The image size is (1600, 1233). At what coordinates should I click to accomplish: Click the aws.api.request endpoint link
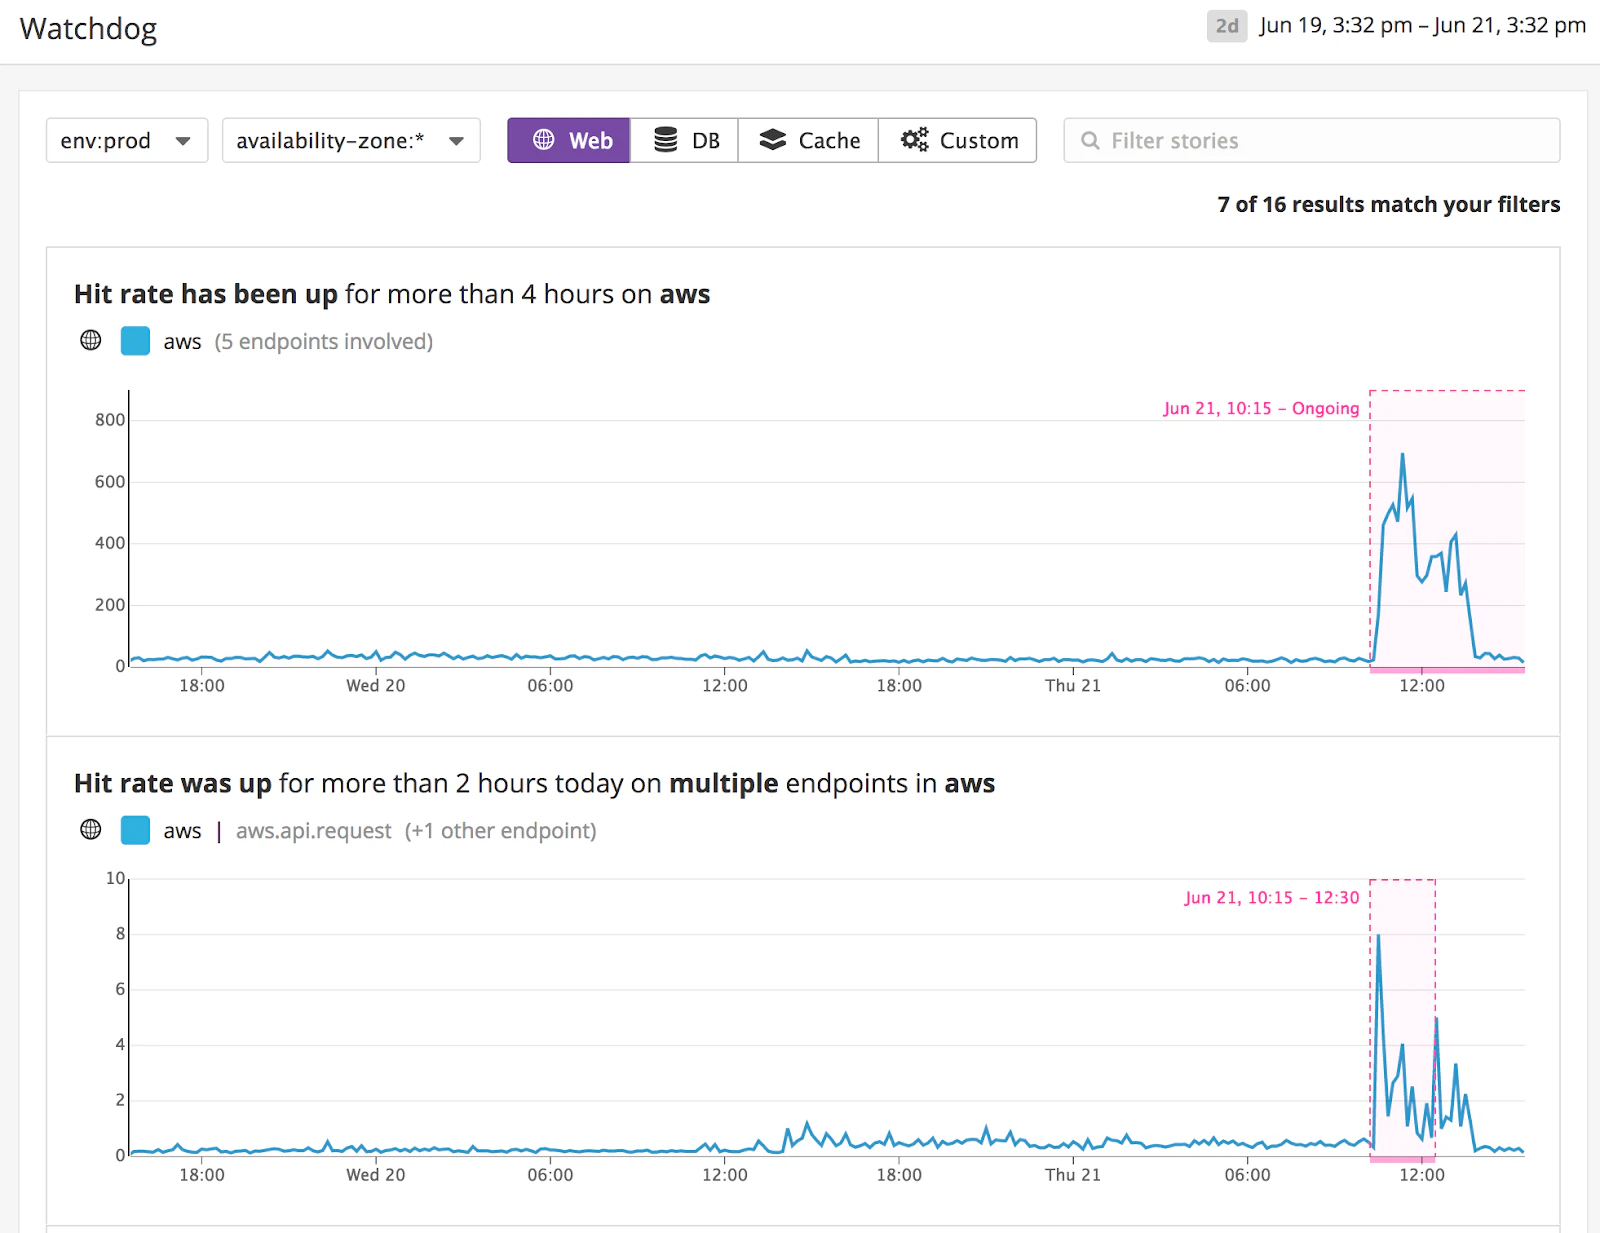313,831
